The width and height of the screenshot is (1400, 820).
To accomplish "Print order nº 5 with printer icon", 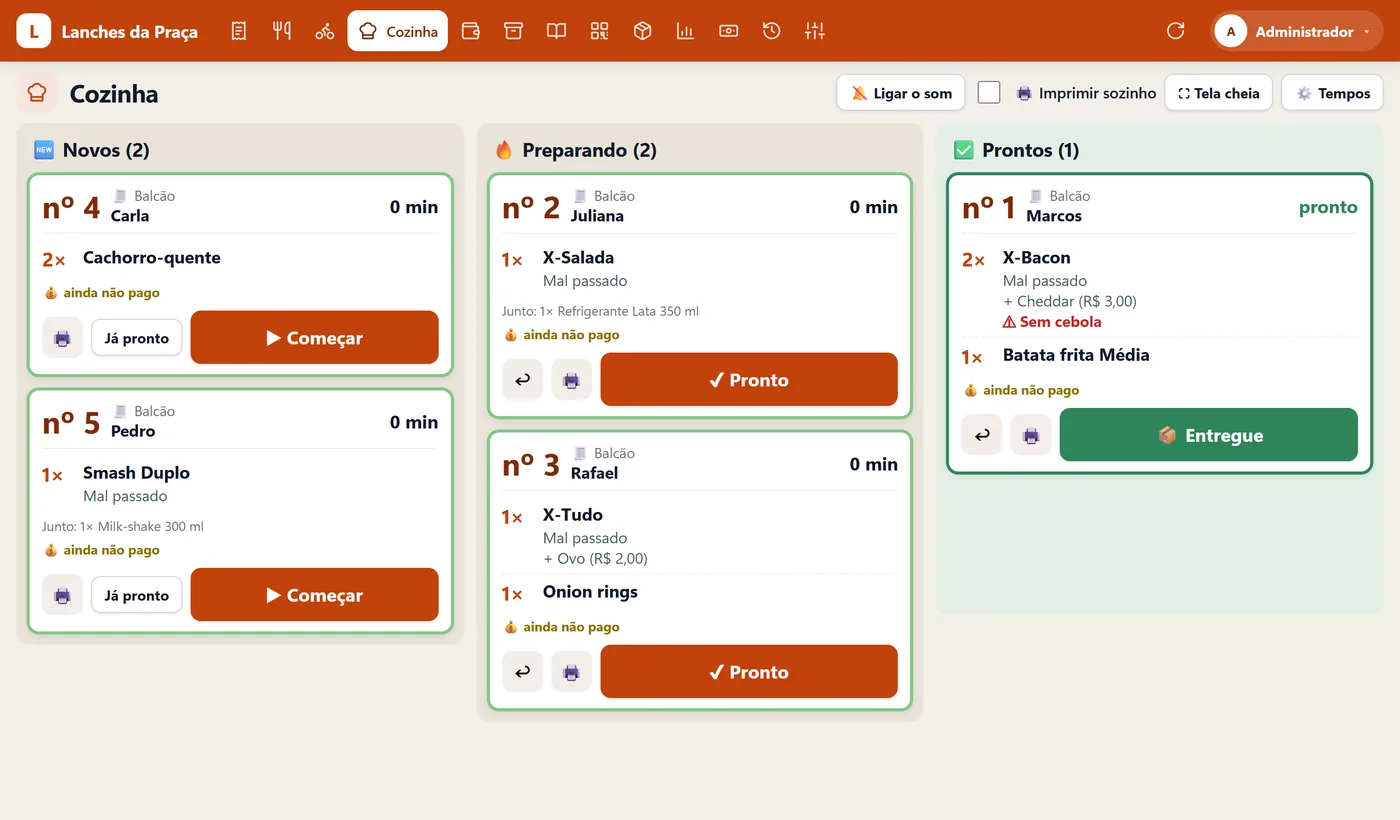I will coord(62,596).
